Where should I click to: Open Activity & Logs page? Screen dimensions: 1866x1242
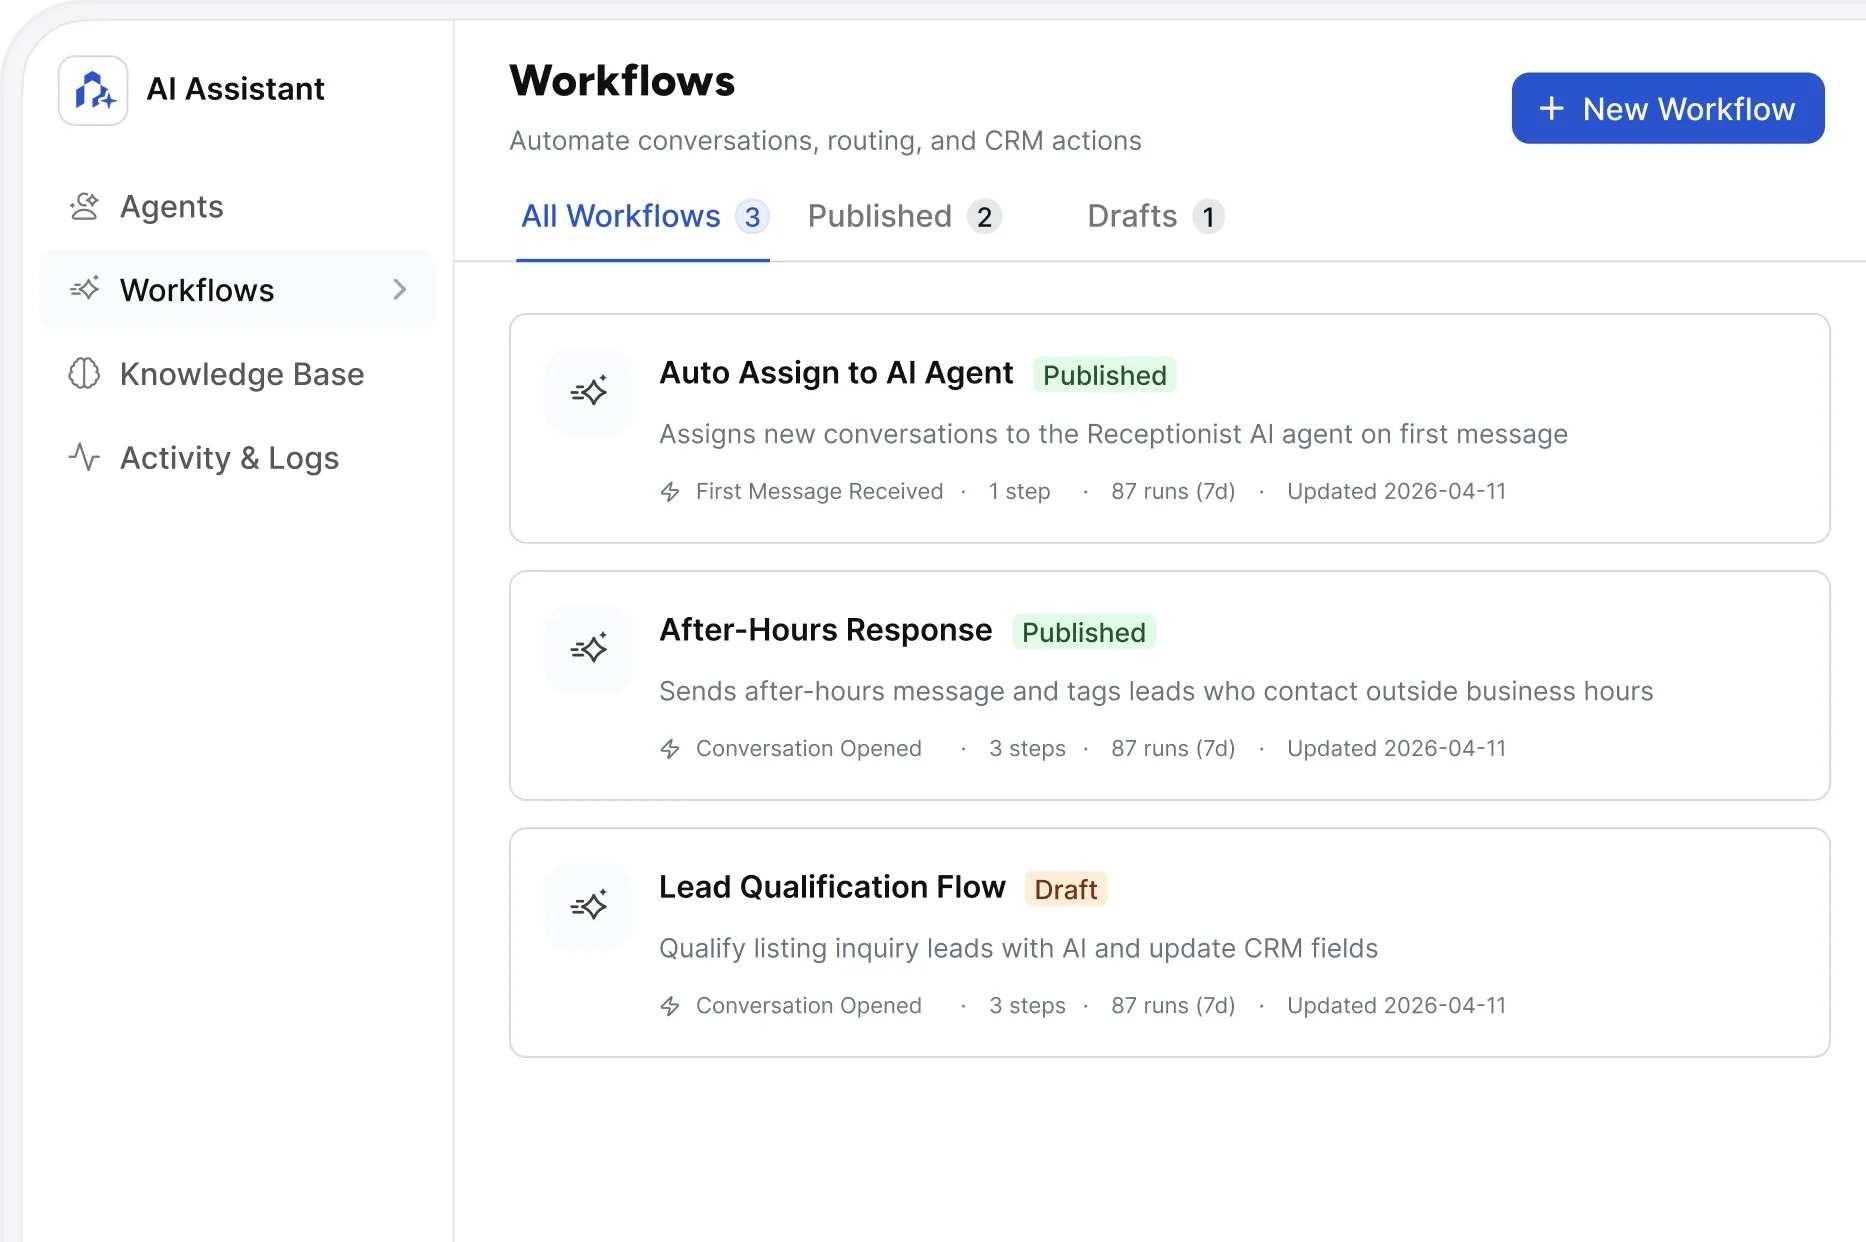pyautogui.click(x=238, y=457)
